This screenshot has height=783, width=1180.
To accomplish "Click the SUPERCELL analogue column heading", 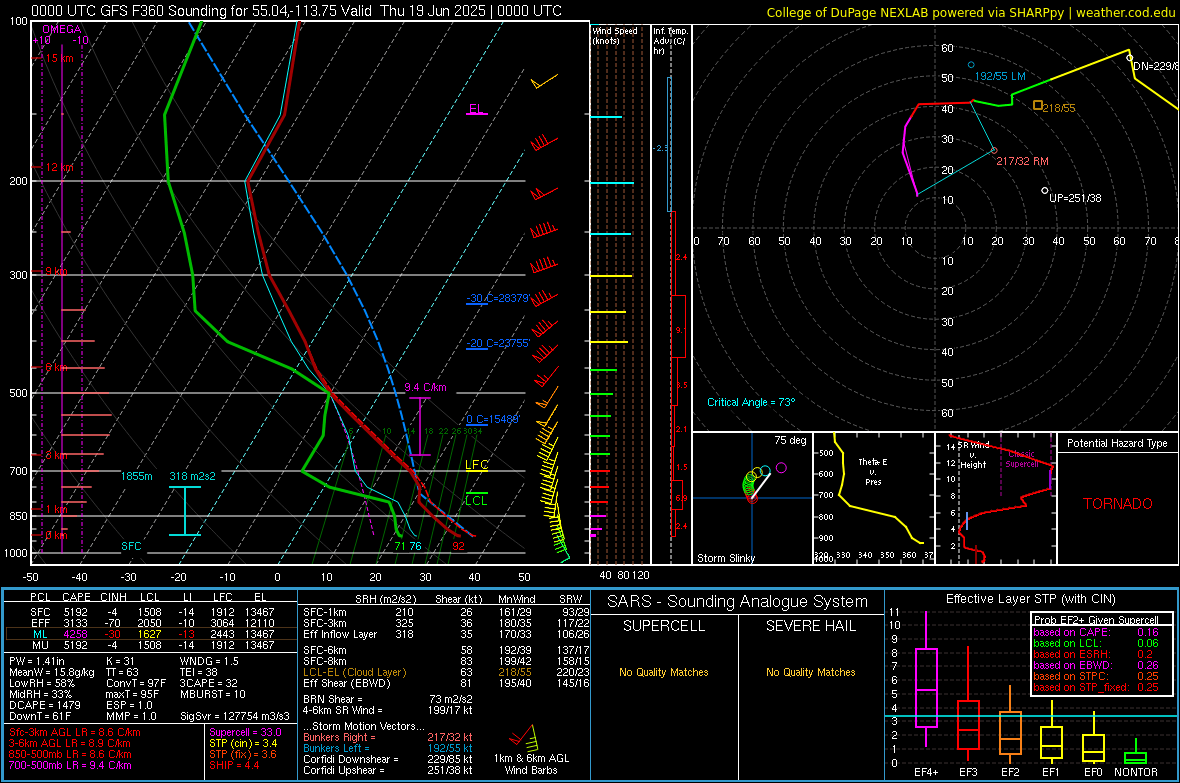I will (x=664, y=626).
